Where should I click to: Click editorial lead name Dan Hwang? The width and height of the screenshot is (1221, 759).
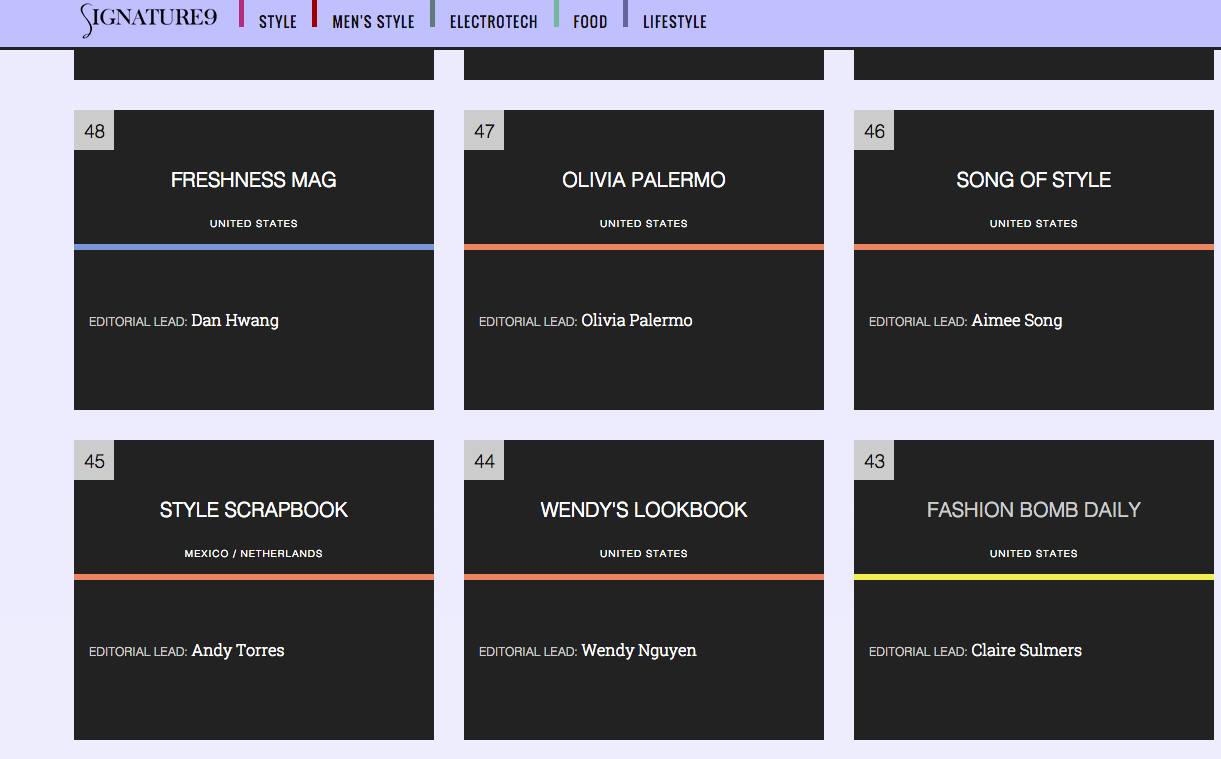point(235,321)
